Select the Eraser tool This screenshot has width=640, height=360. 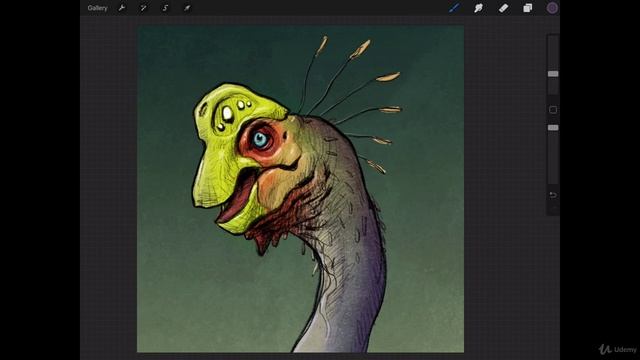(503, 8)
